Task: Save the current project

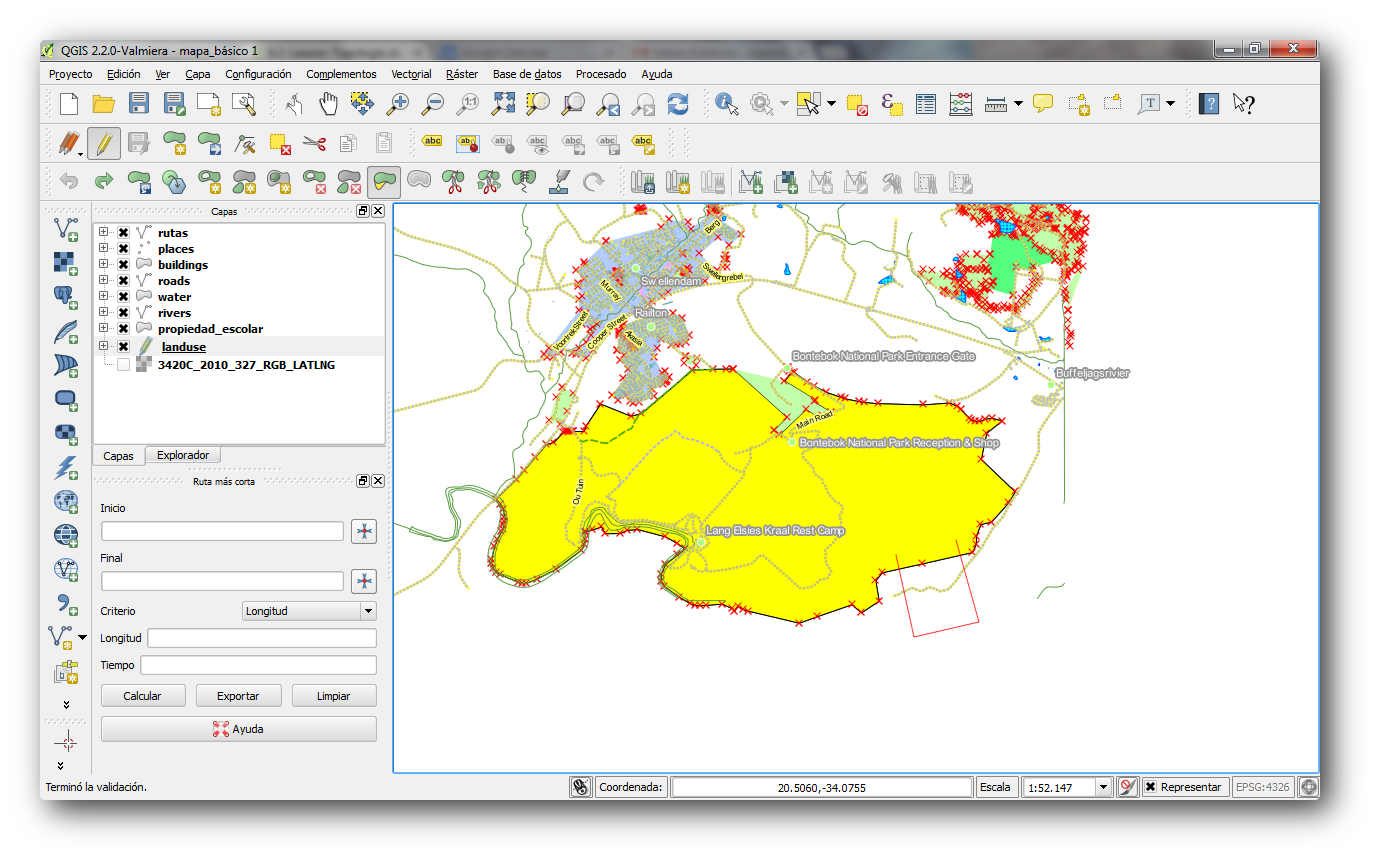Action: 139,103
